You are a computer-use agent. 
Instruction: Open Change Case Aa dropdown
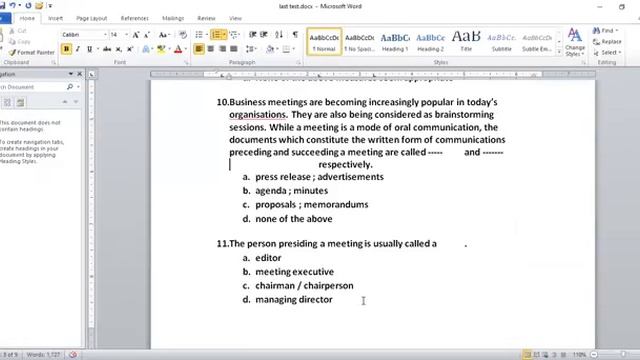[x=164, y=35]
